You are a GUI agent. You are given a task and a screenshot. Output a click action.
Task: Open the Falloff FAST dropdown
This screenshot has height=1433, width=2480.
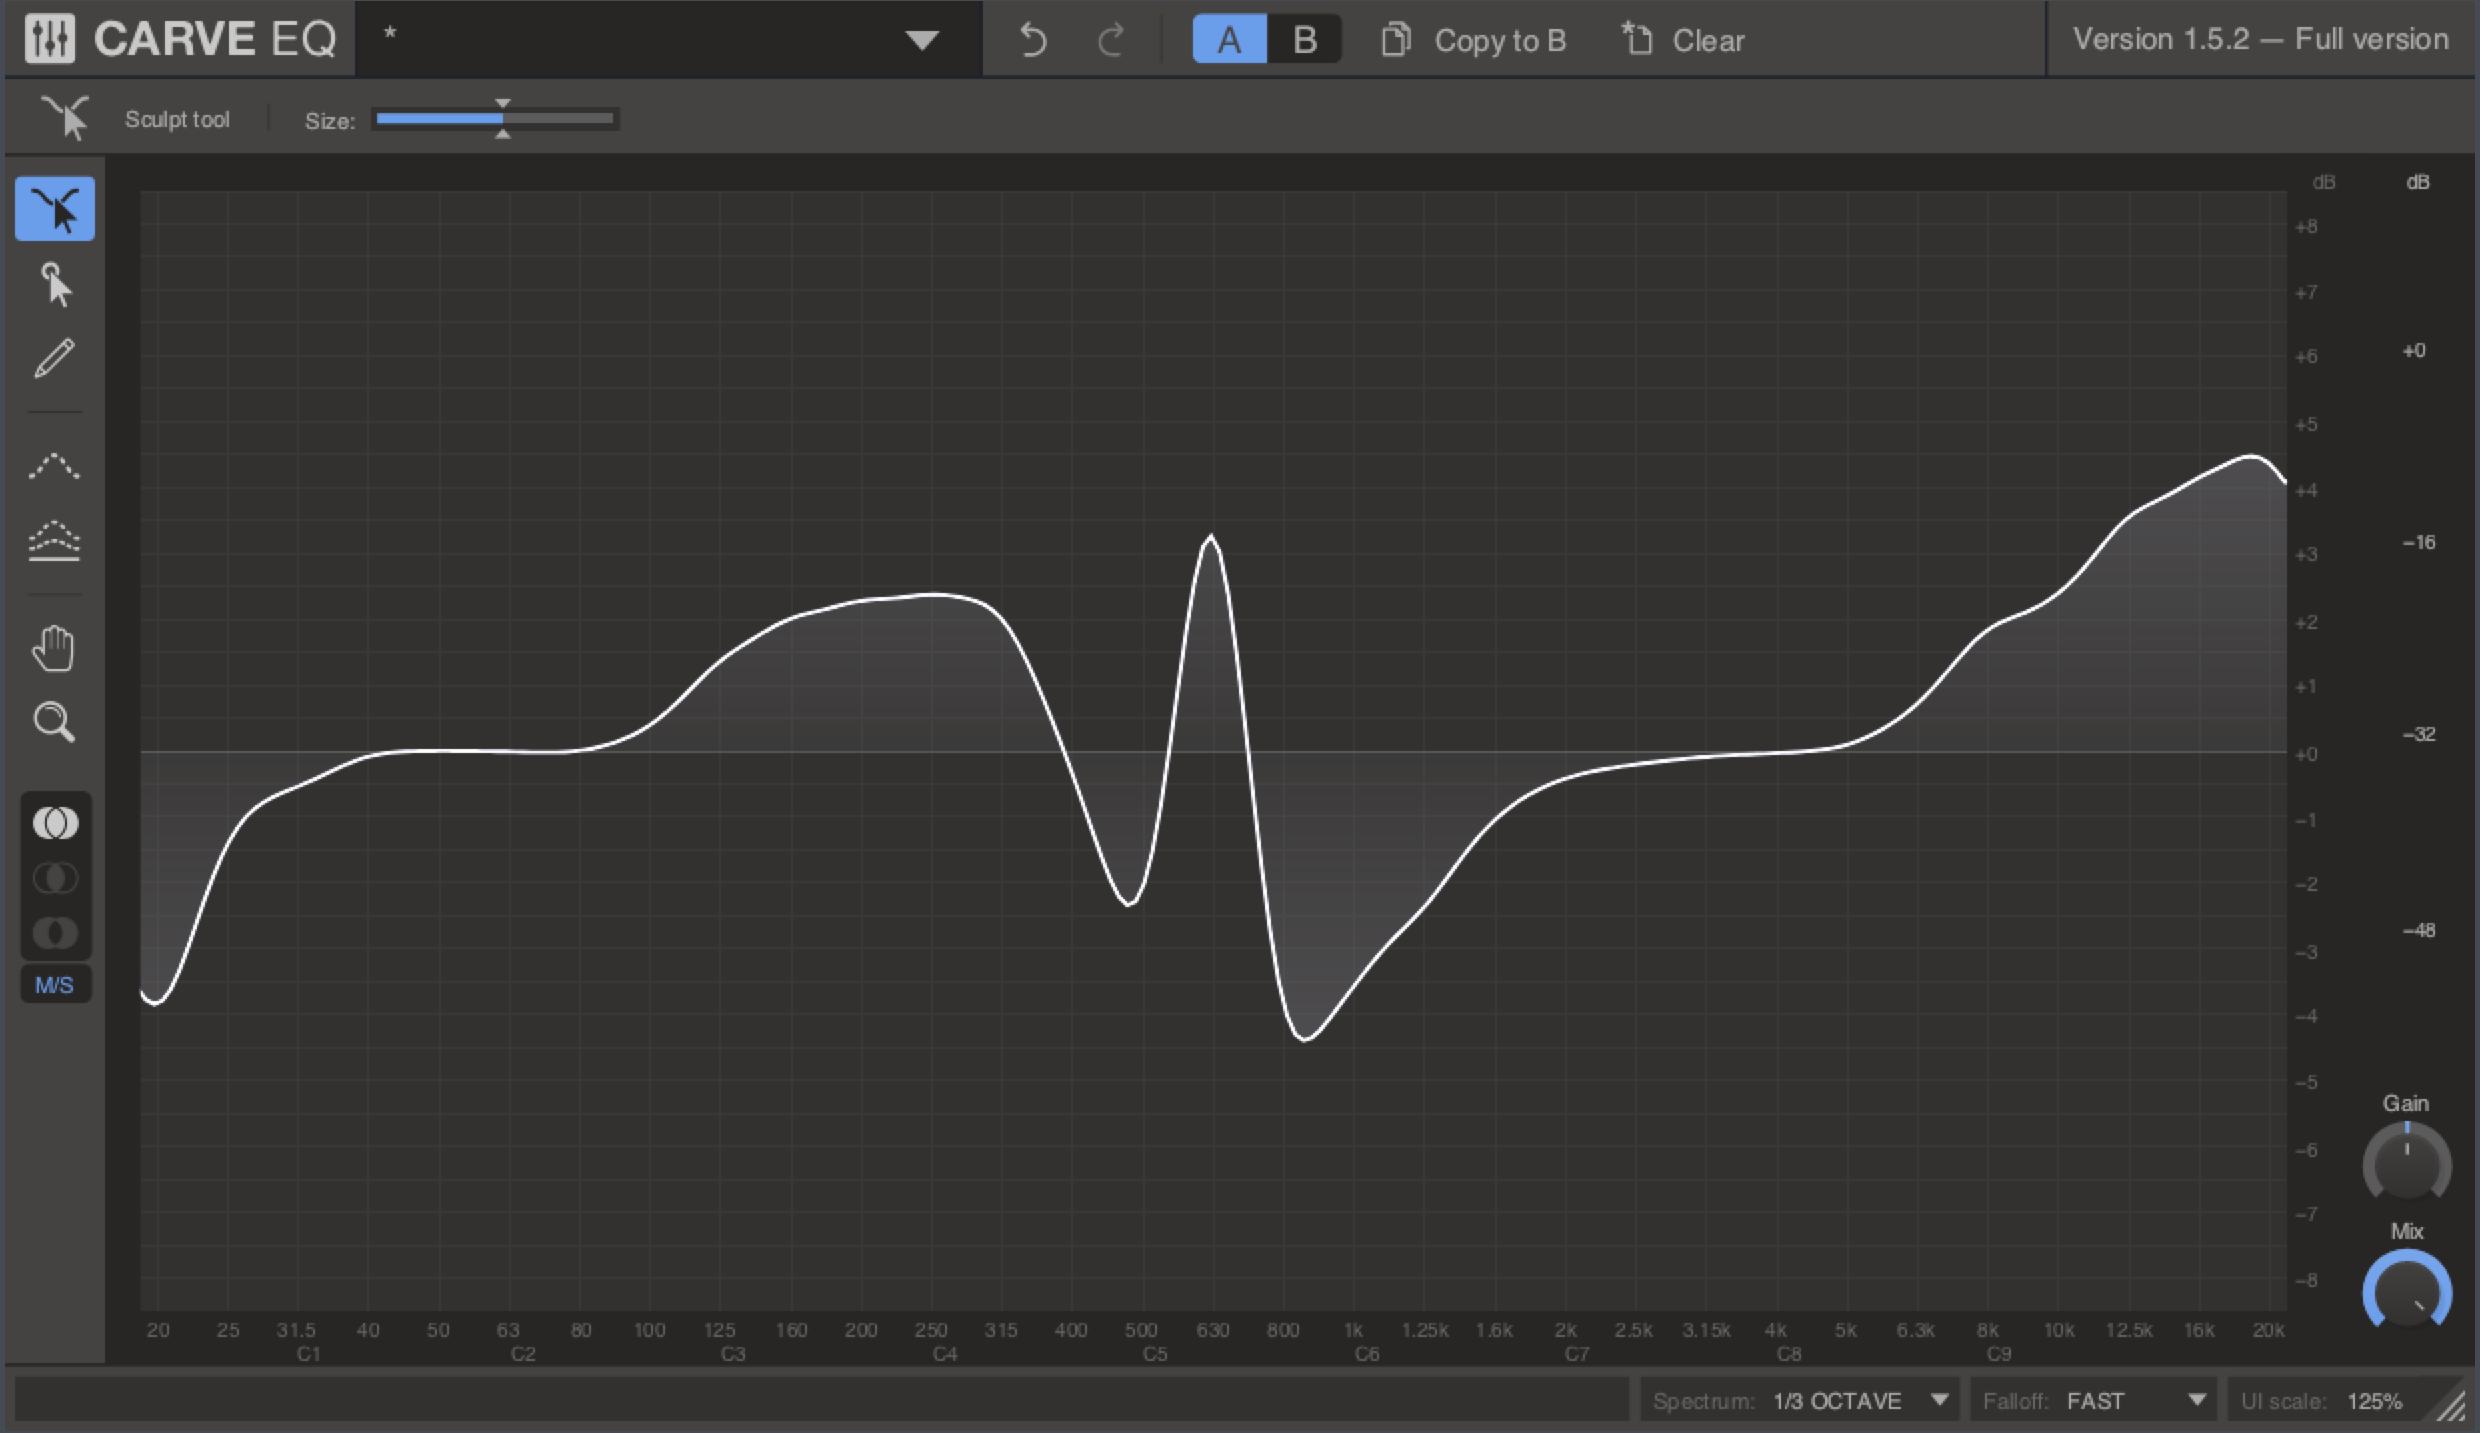pyautogui.click(x=2094, y=1400)
